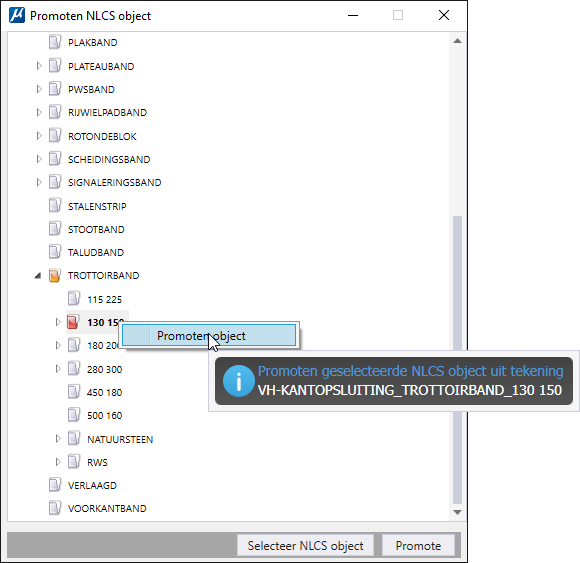Viewport: 580px width, 563px height.
Task: Expand the PLATEAUBAND tree node
Action: tap(39, 66)
